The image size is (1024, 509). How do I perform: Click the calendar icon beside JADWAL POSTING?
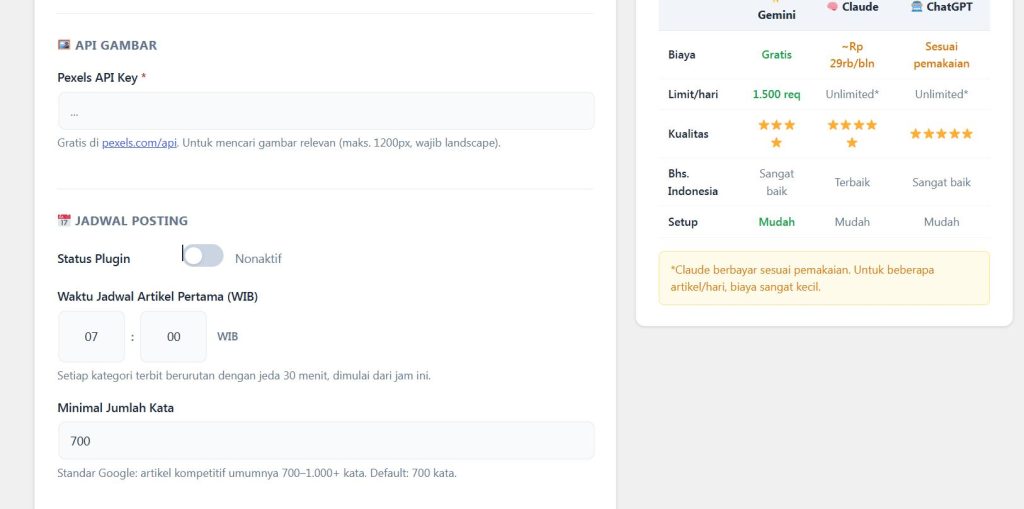tap(63, 220)
